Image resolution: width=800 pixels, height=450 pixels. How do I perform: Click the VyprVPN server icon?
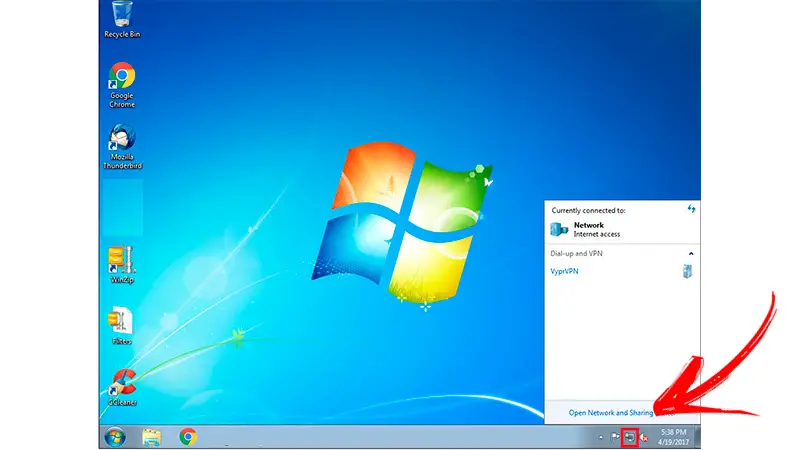(x=687, y=271)
